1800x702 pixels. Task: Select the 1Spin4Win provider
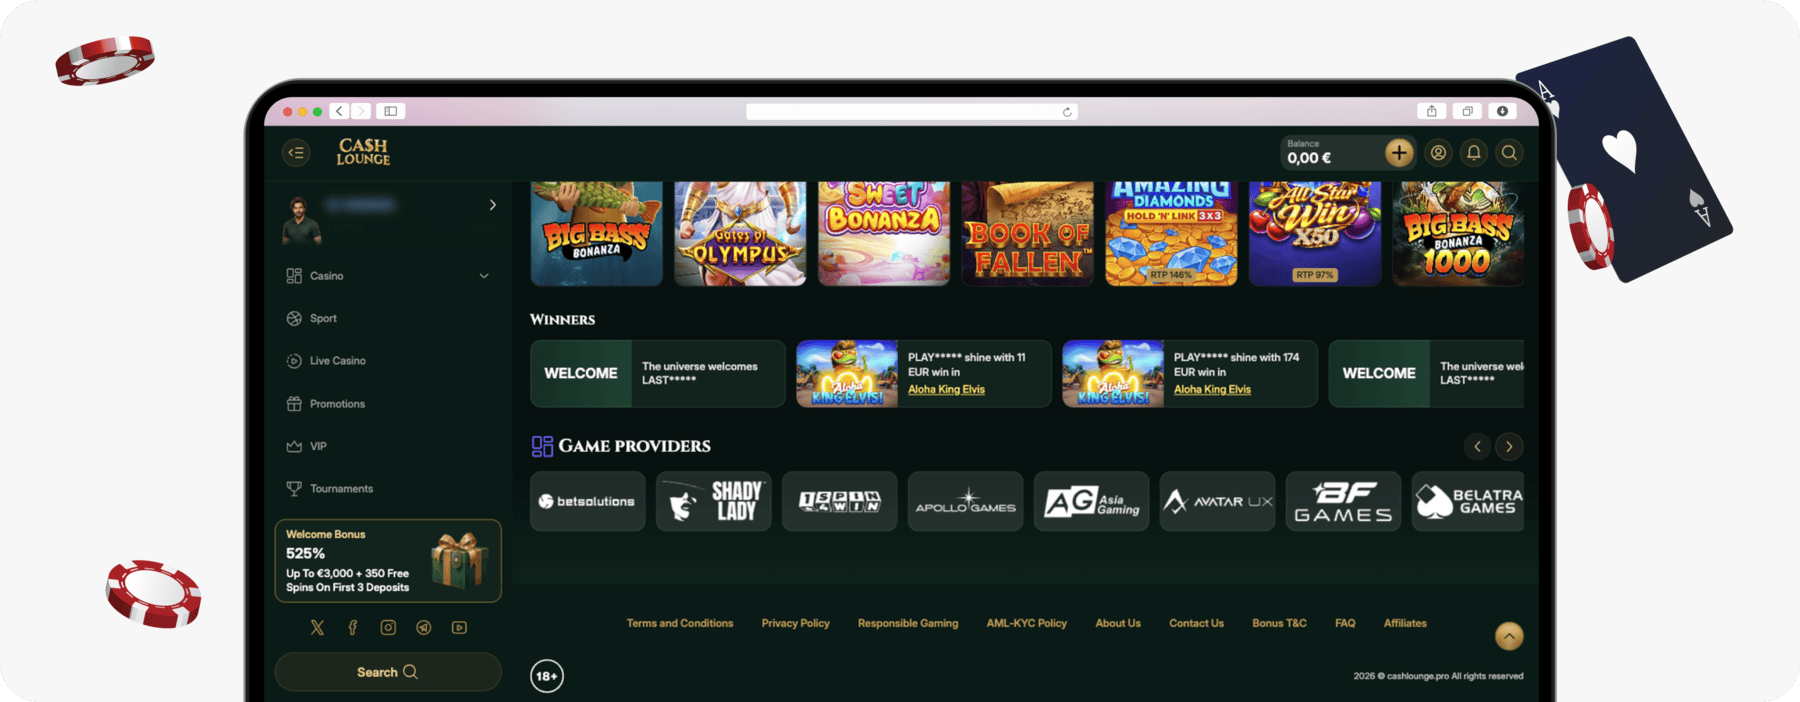click(x=839, y=501)
